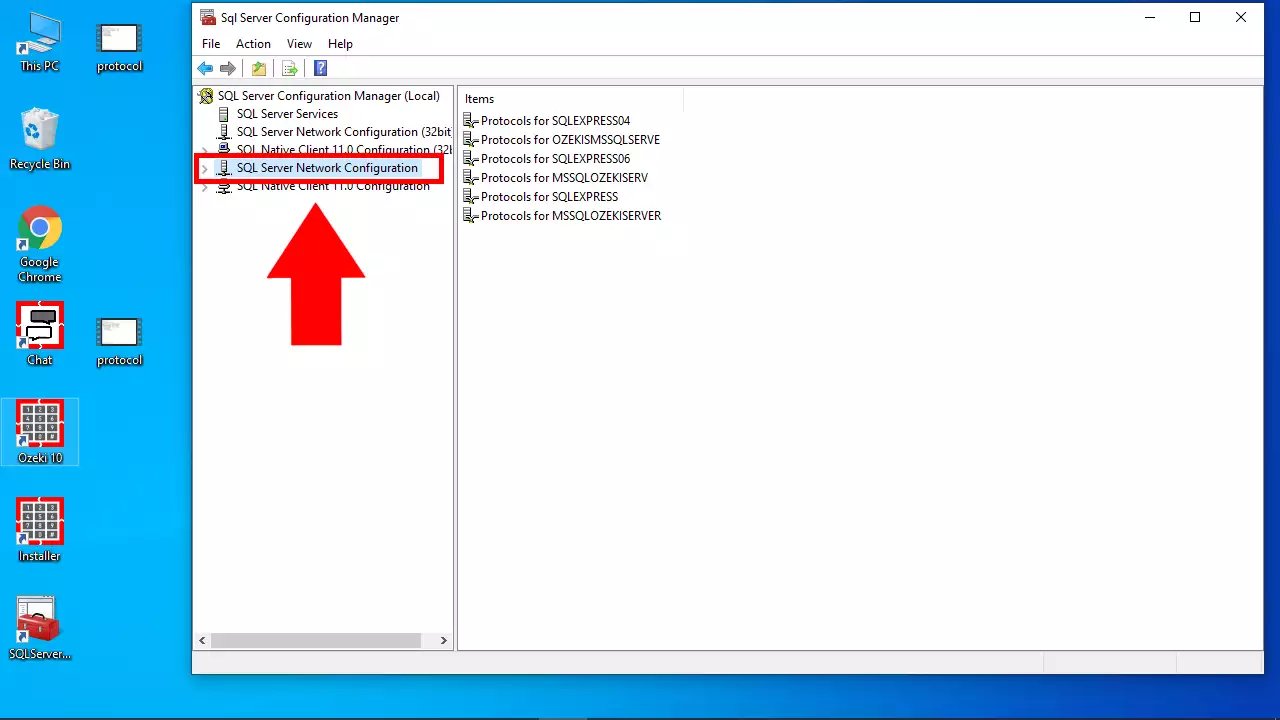Open the Action menu
Image resolution: width=1280 pixels, height=720 pixels.
click(253, 44)
